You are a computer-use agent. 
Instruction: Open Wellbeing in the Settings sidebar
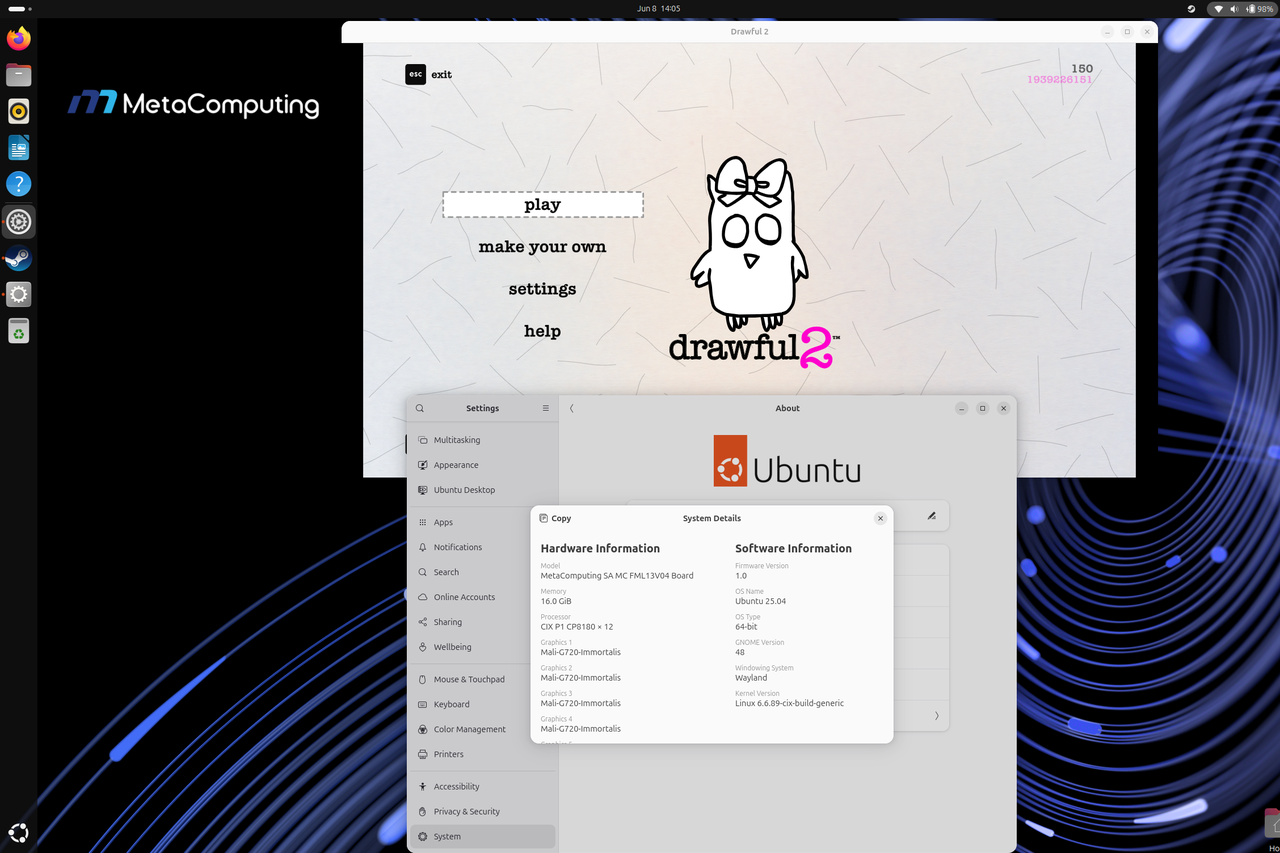click(x=482, y=647)
